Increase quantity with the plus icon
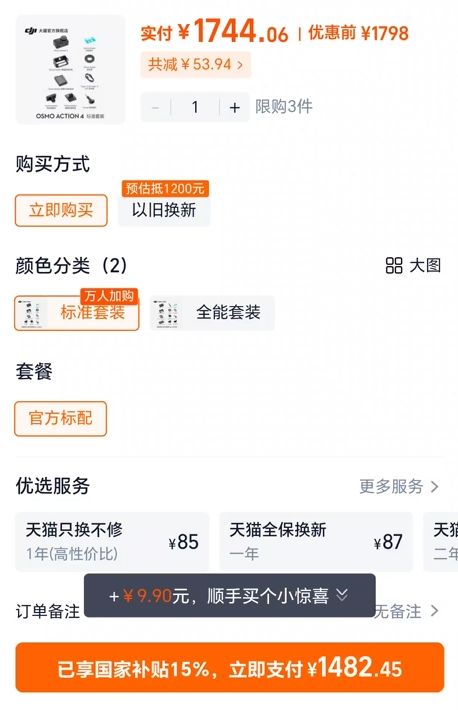The image size is (458, 710). 234,108
